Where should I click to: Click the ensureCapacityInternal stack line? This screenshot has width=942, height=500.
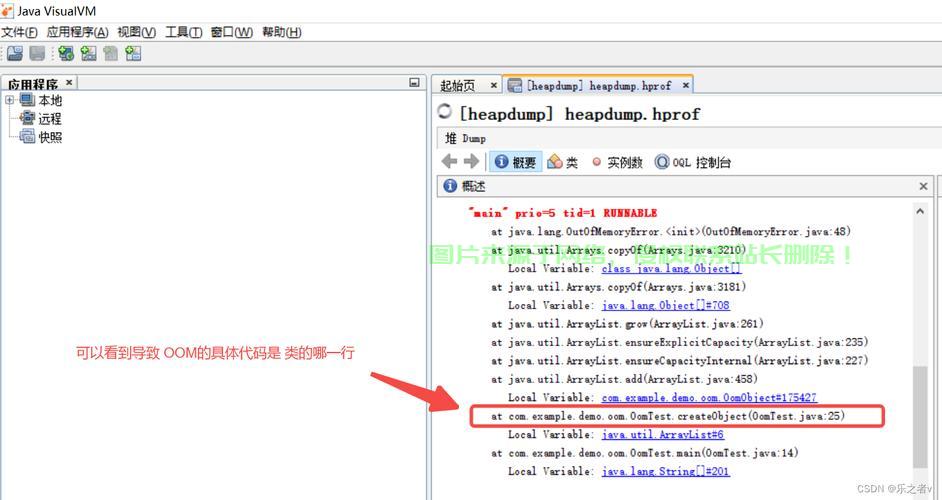679,360
